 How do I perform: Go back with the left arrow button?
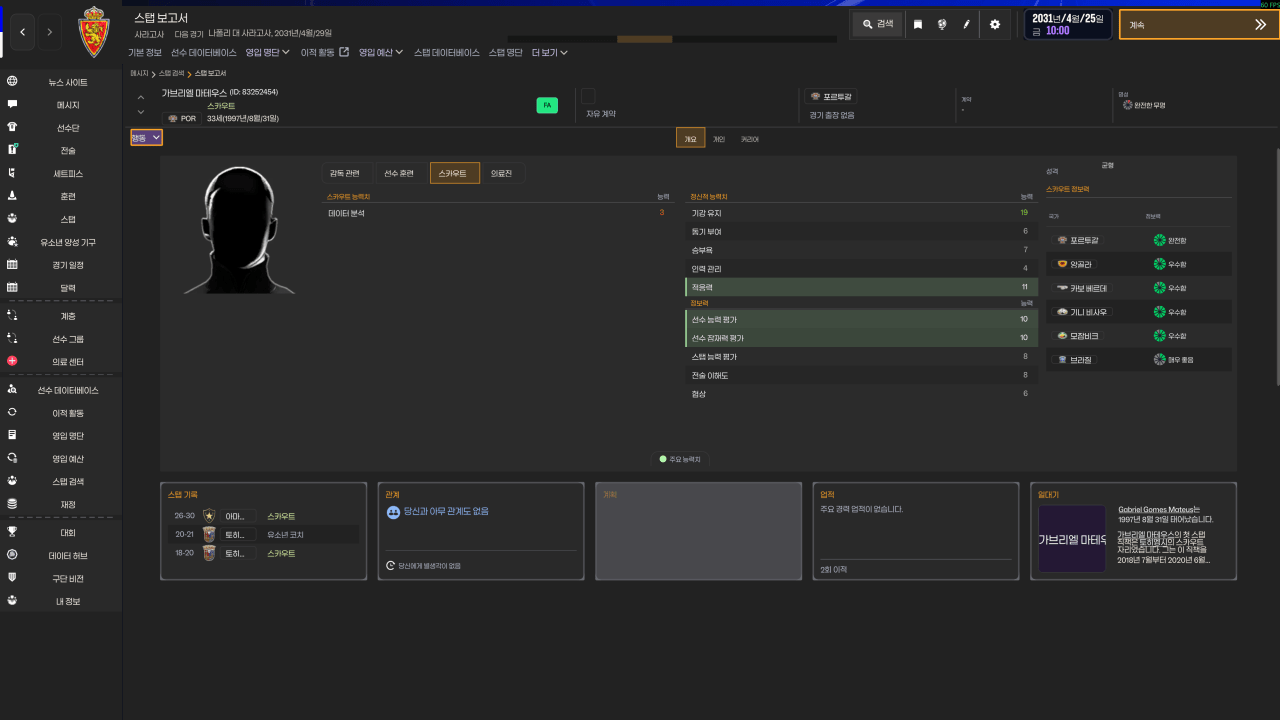(x=22, y=32)
